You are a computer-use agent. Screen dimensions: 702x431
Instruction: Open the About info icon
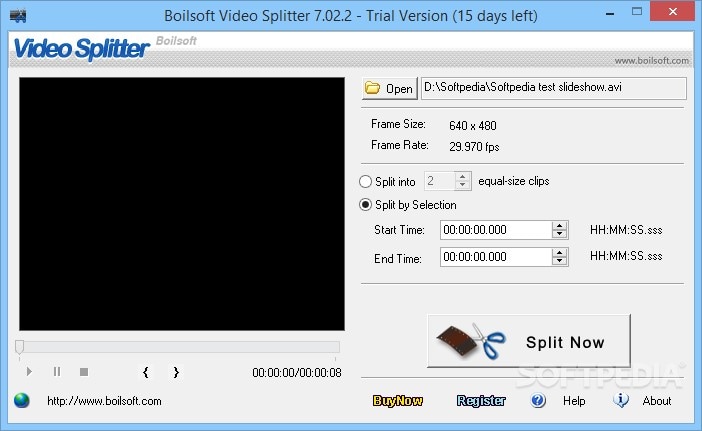[x=621, y=401]
